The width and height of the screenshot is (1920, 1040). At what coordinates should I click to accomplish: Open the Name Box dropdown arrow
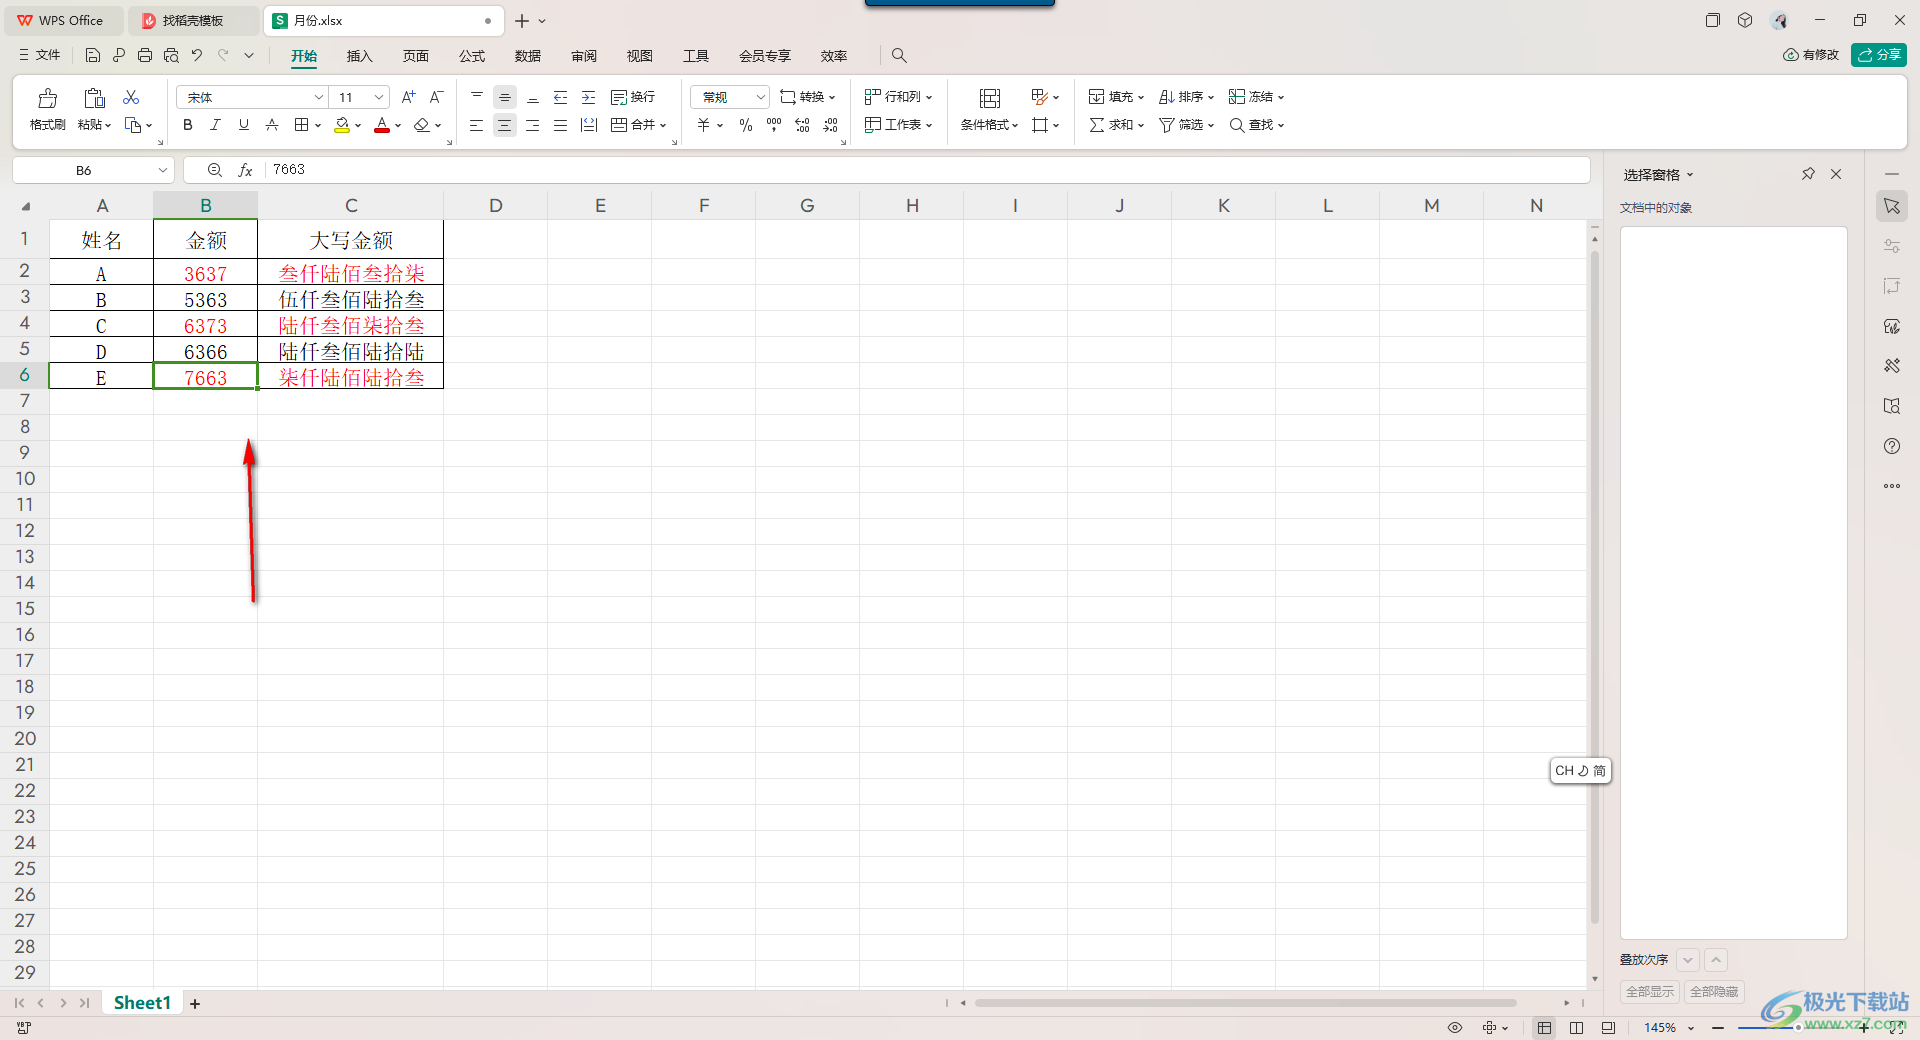tap(162, 170)
